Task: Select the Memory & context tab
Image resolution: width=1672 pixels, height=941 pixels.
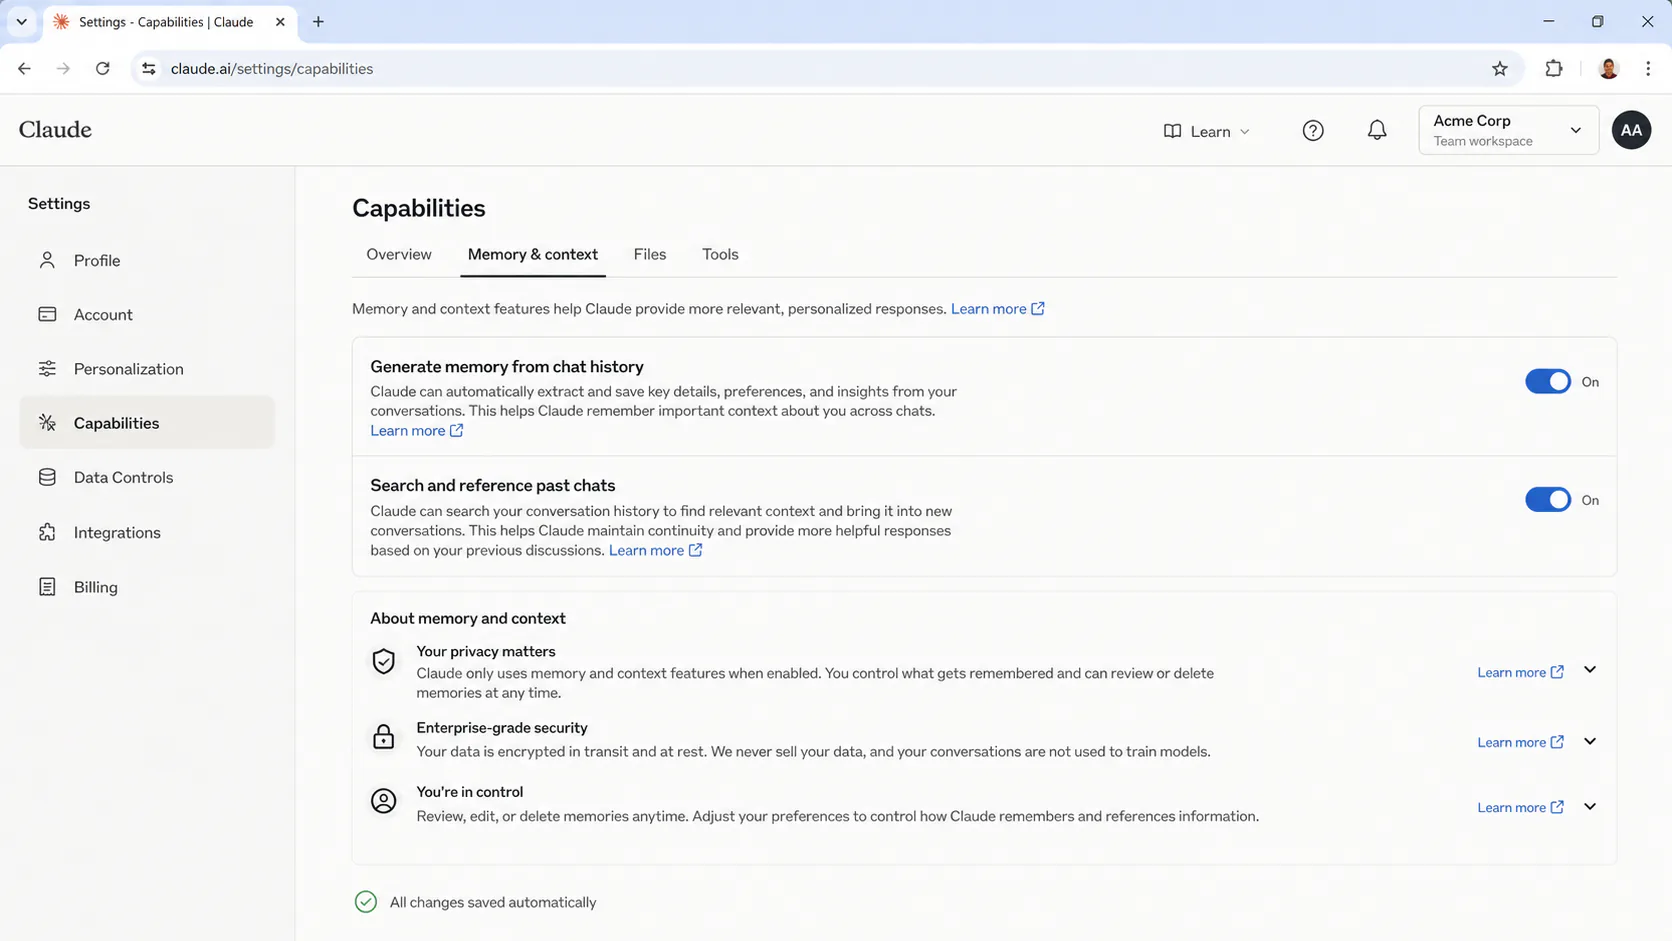Action: tap(533, 254)
